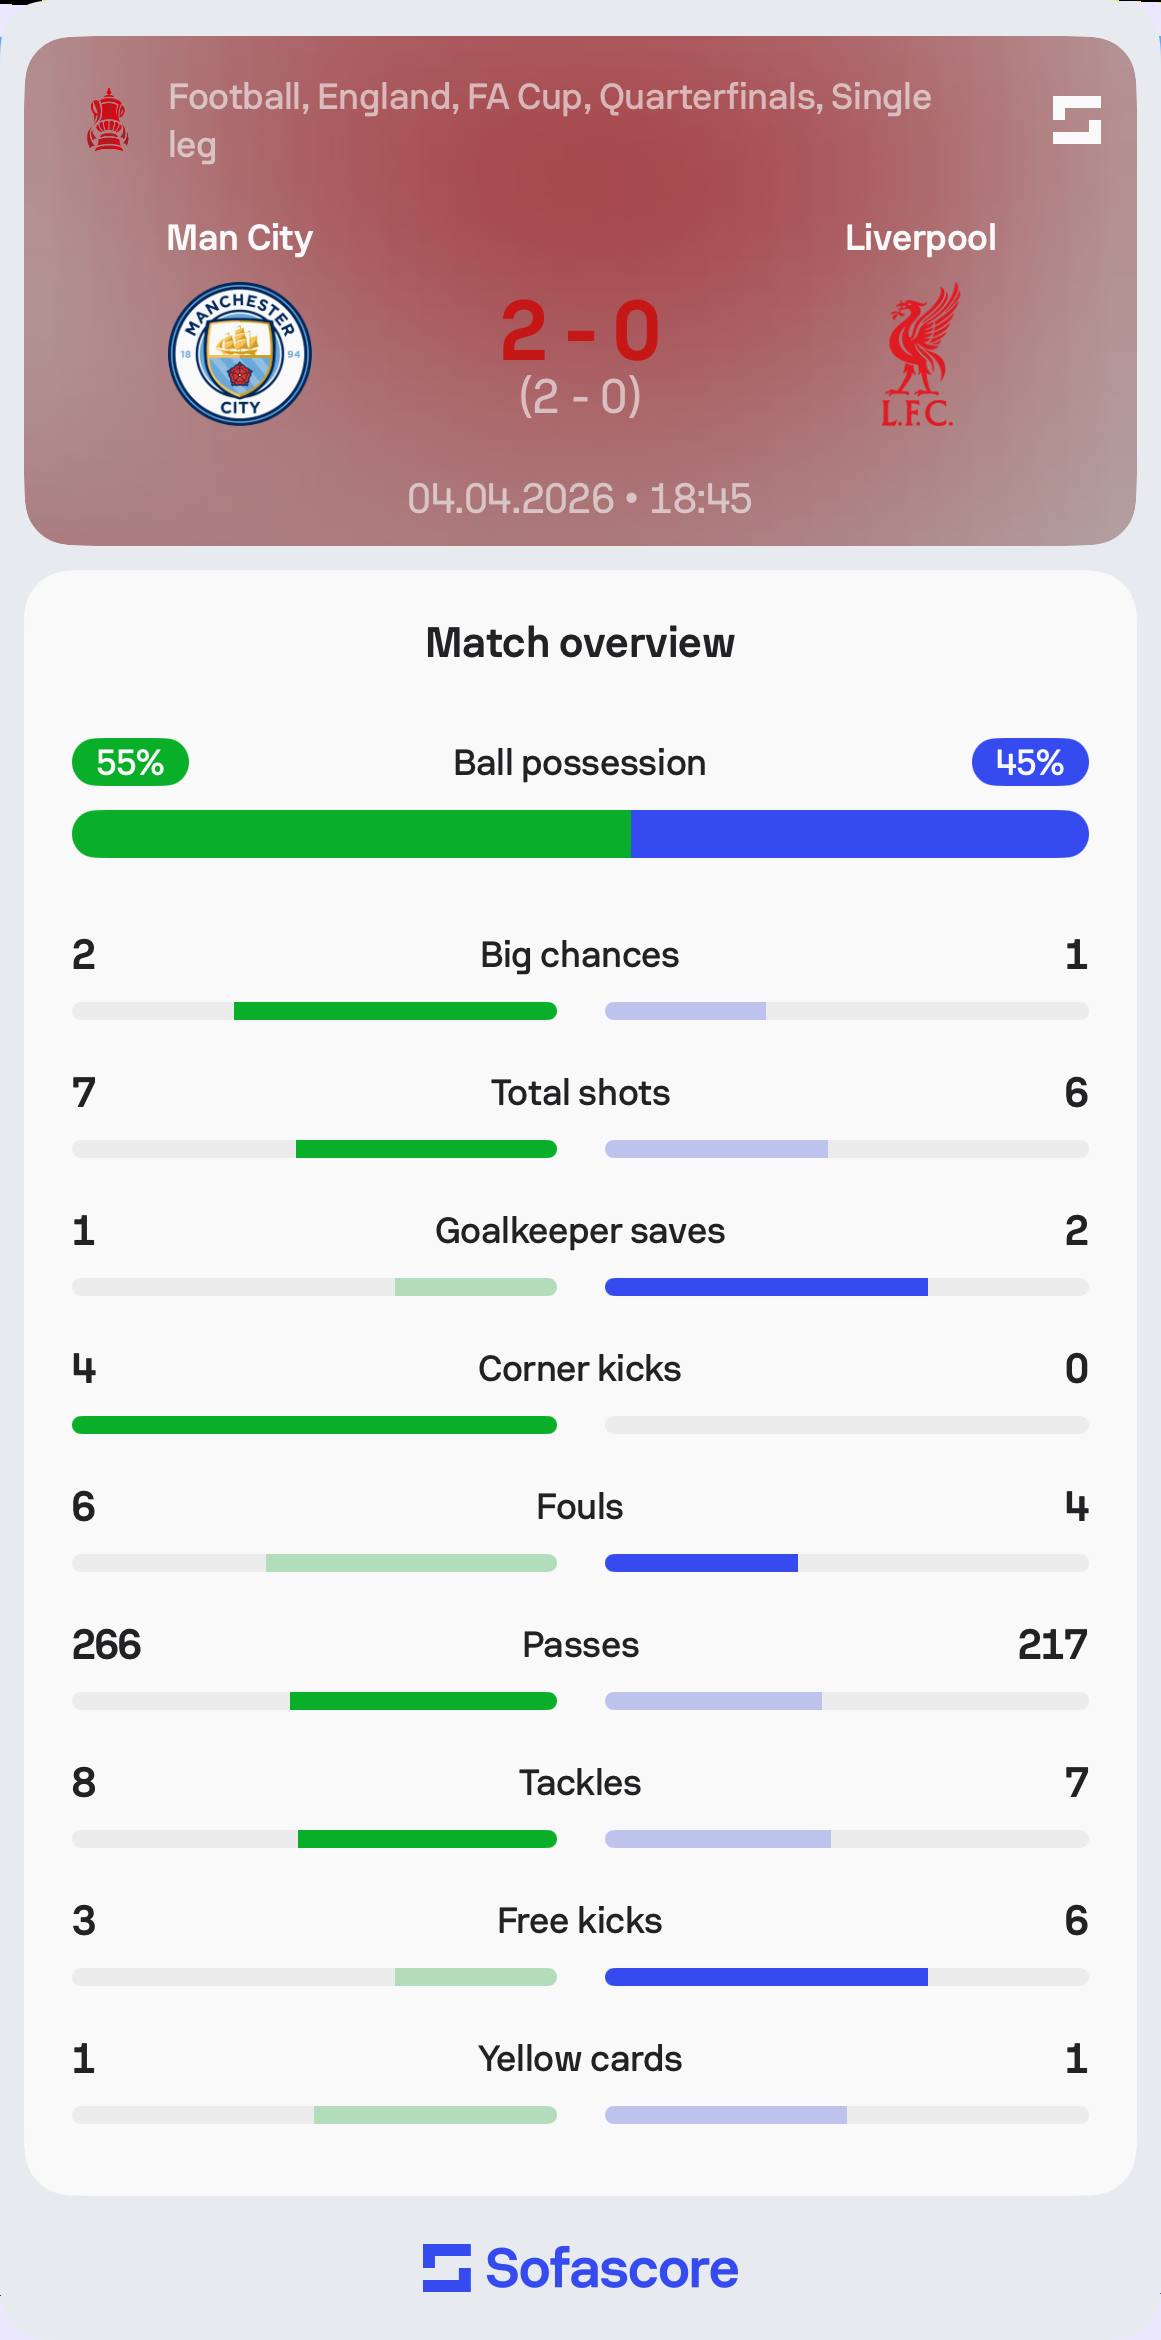Screen dimensions: 1161x2340
Task: Click the blue ball possession bar segment
Action: 859,834
